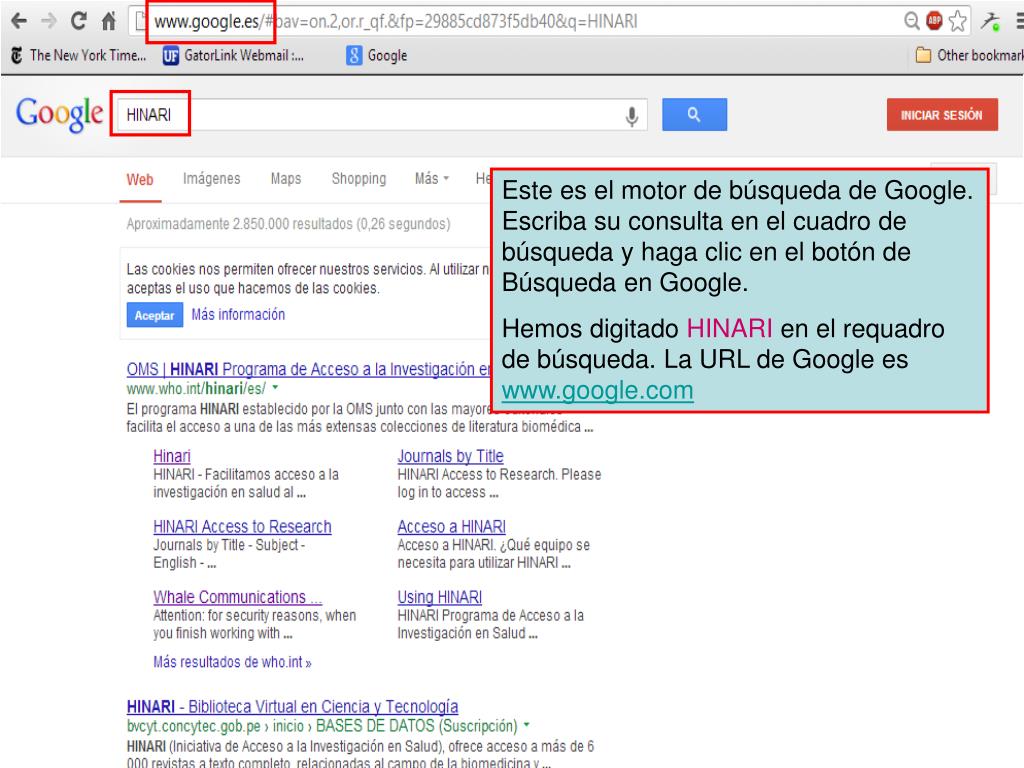
Task: Go forward with the browser forward arrow
Action: 49,22
